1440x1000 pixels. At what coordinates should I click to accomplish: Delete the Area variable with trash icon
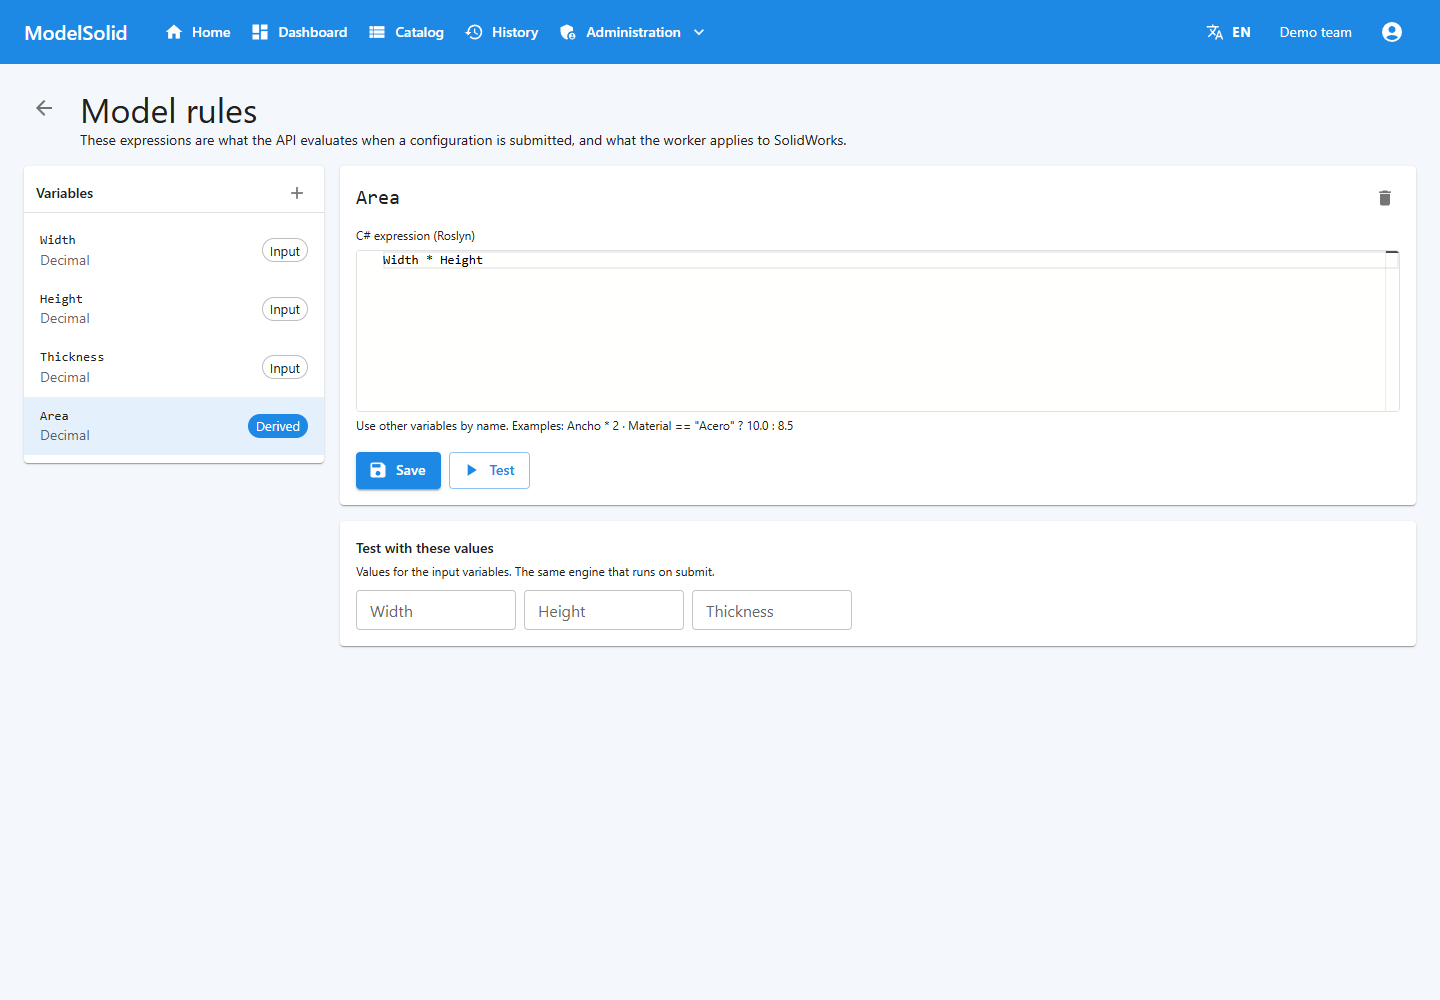[1385, 198]
